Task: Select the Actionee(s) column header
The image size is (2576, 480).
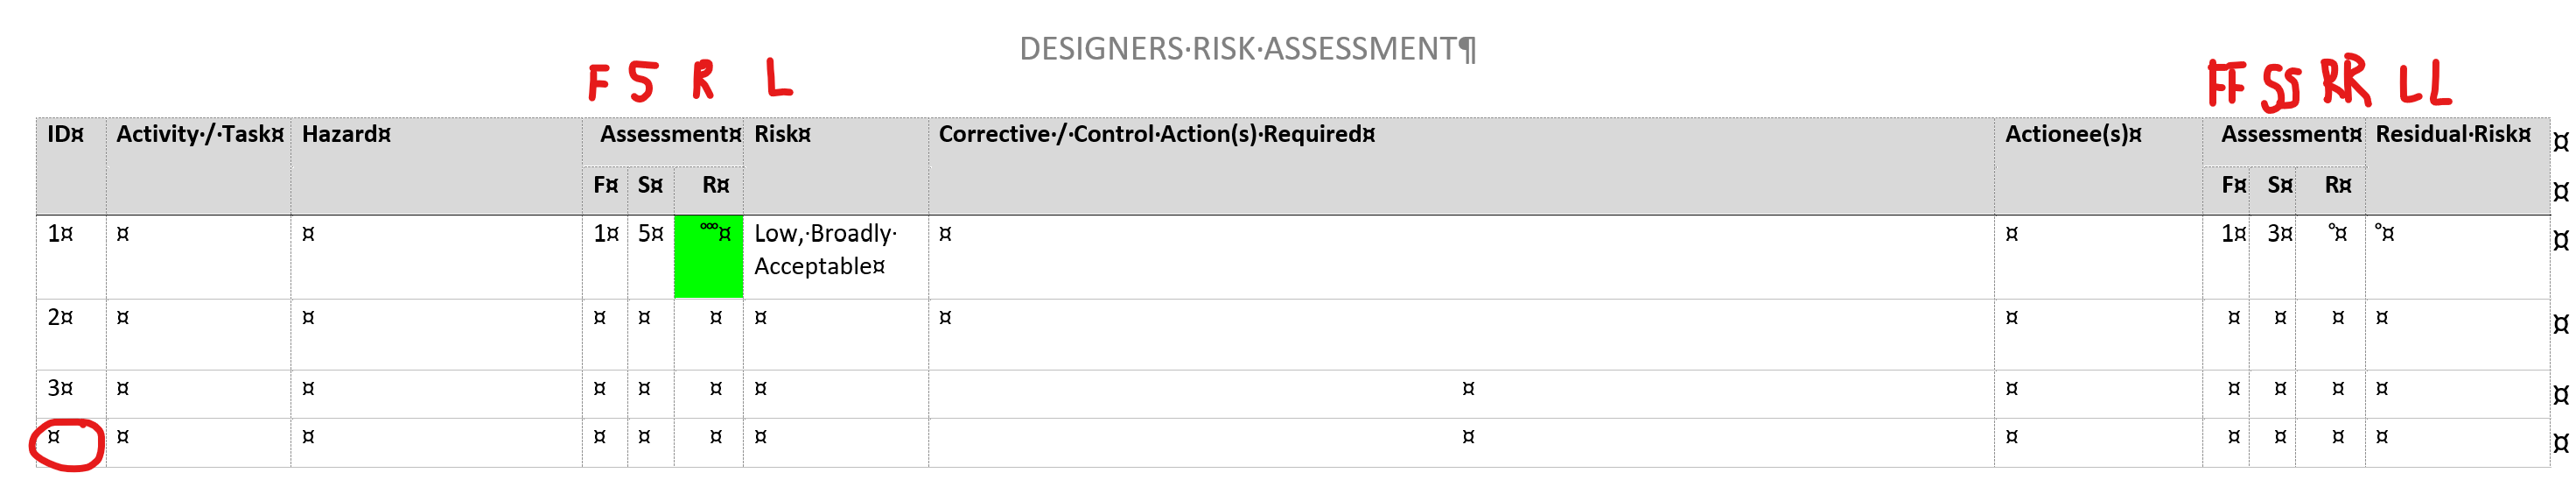Action: (2072, 134)
